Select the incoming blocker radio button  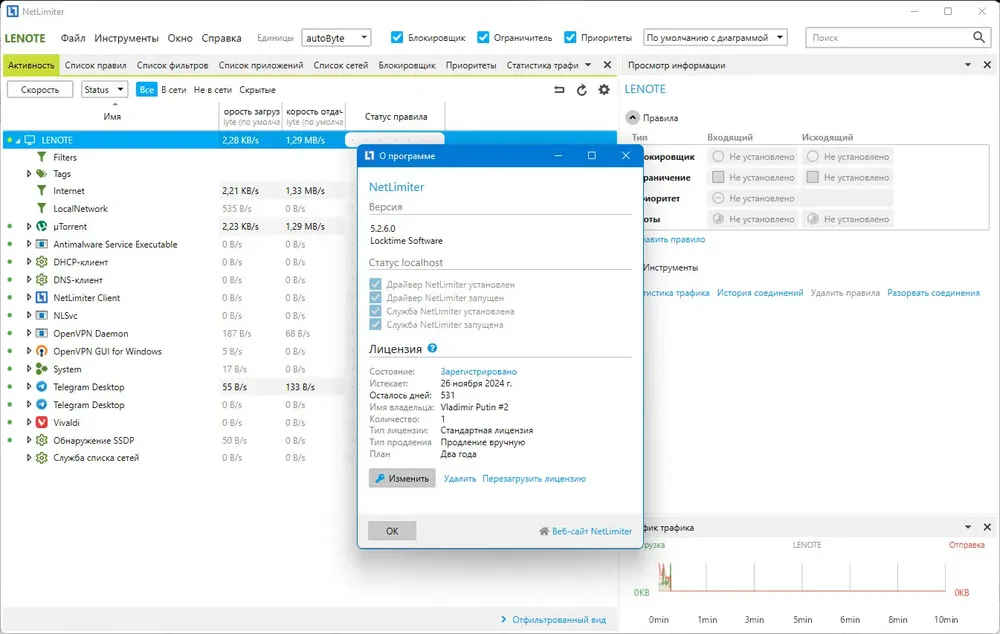click(x=718, y=156)
